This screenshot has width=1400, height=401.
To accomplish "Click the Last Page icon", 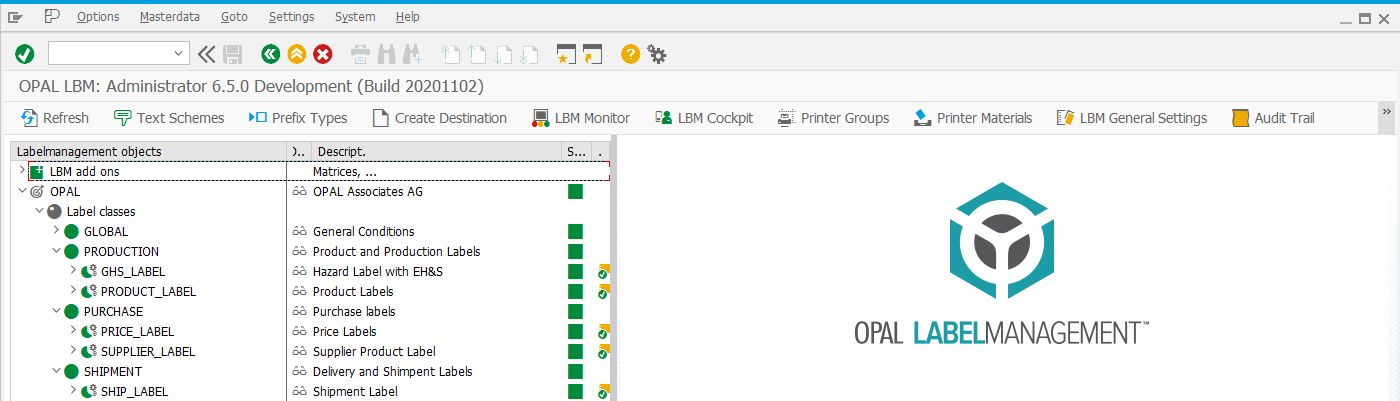I will point(530,54).
